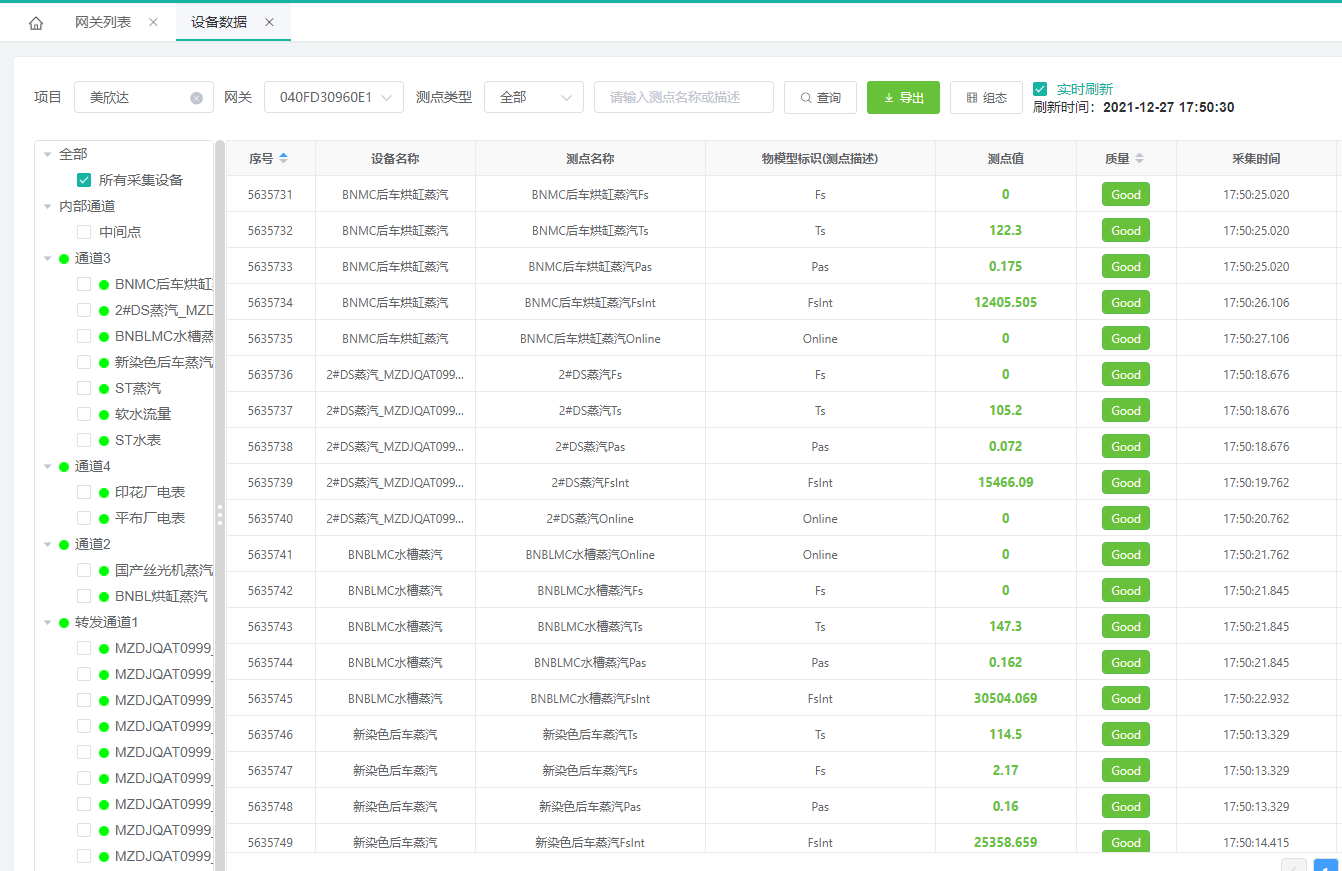Click the 通道3 green status dot
Viewport: 1342px width, 871px height.
click(x=64, y=258)
